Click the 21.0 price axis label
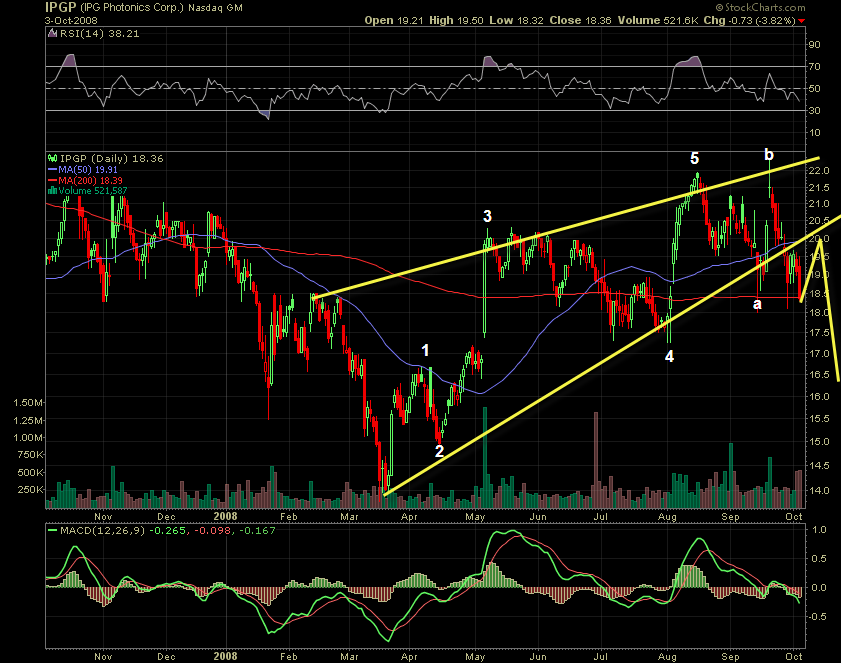Viewport: 841px width, 663px height. (x=819, y=204)
